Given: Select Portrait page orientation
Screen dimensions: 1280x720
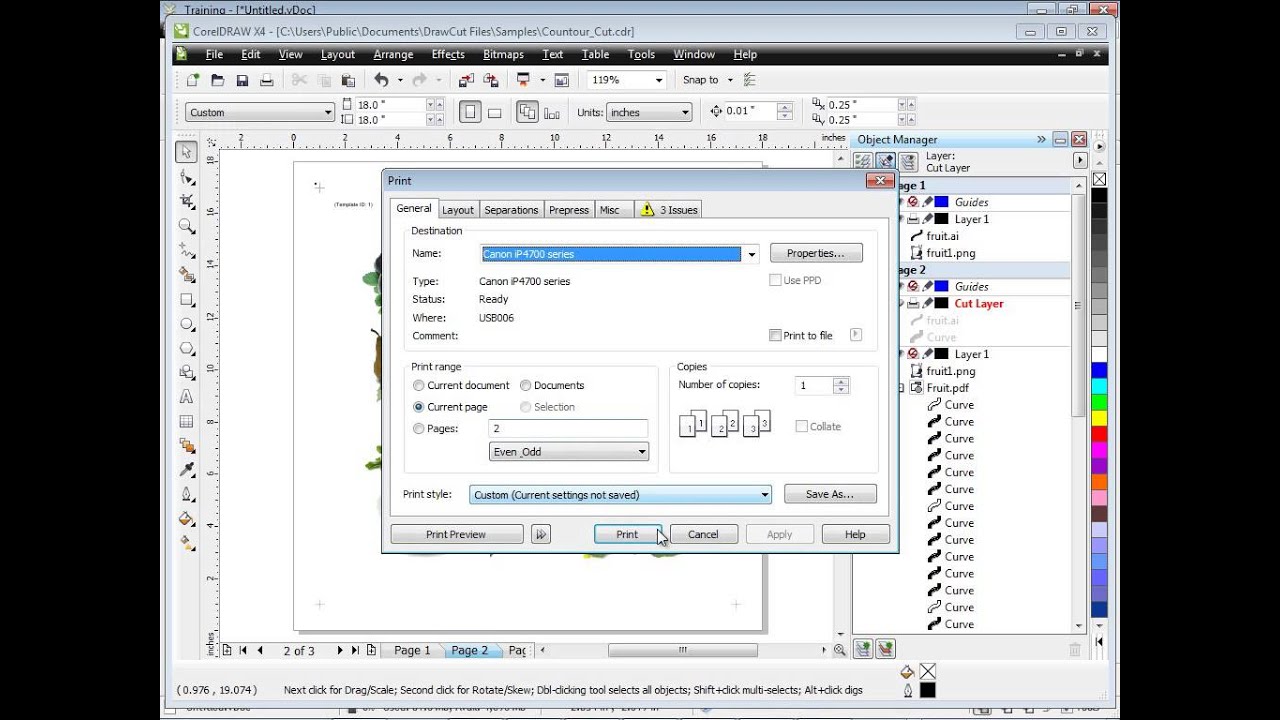Looking at the screenshot, I should tap(470, 112).
